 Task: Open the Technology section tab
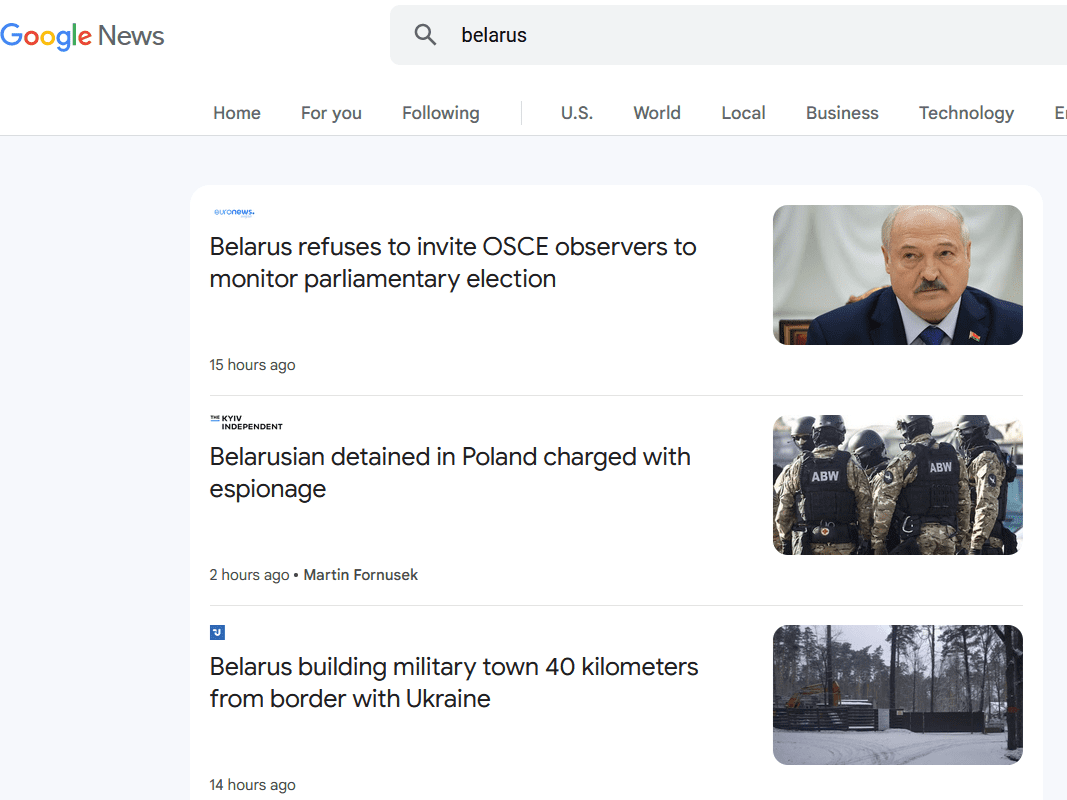pos(966,113)
